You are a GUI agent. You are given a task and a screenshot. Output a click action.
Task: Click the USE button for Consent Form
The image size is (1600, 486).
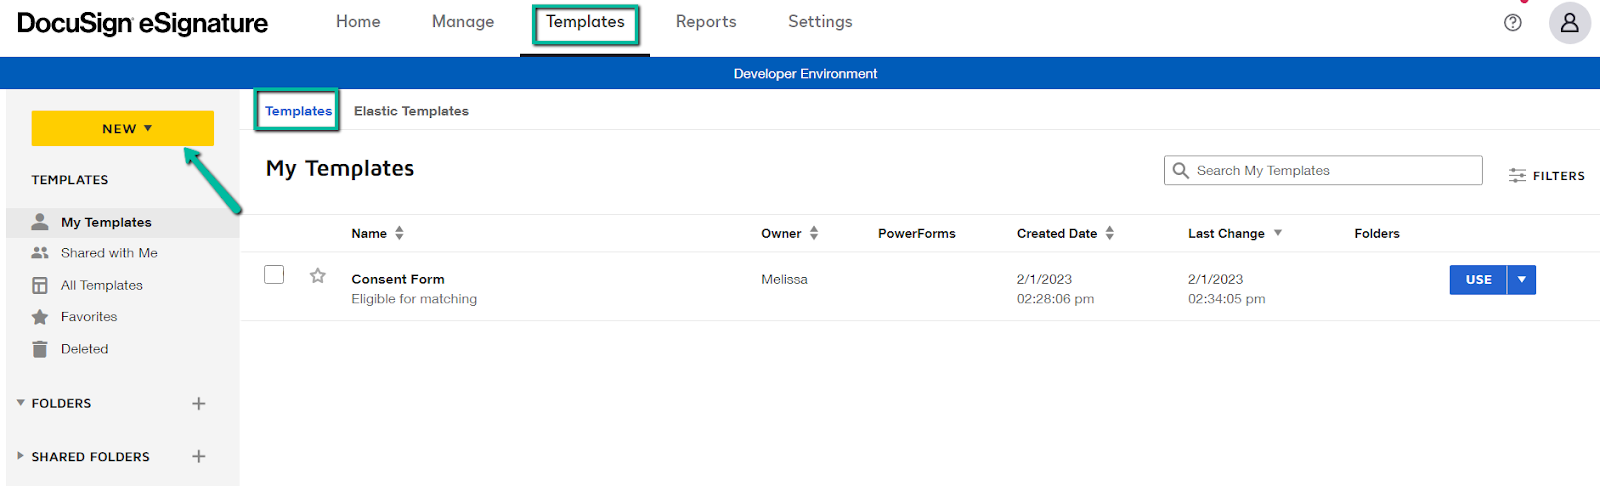coord(1478,280)
